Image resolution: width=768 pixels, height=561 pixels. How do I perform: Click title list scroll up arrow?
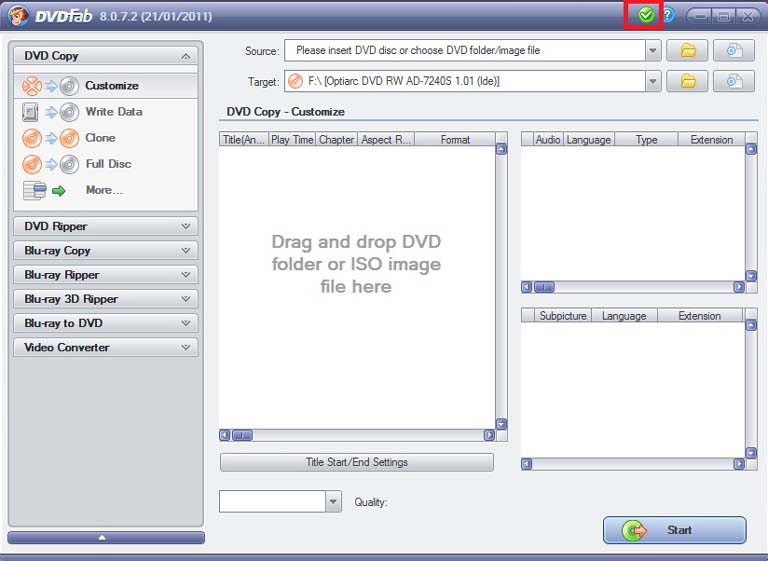pos(501,149)
